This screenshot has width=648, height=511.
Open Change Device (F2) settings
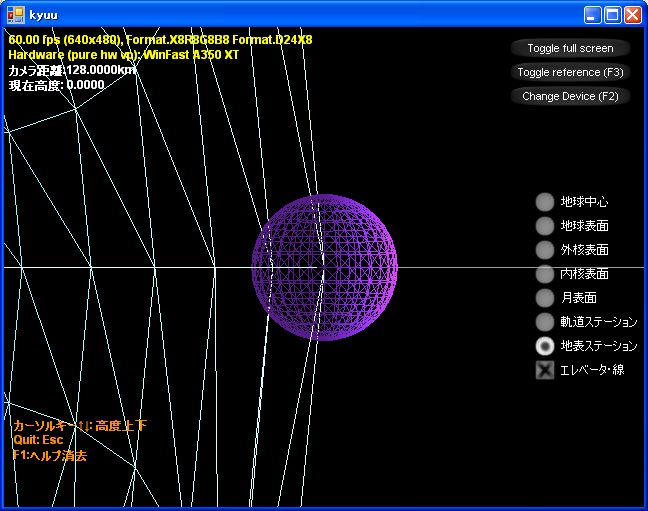[x=570, y=96]
